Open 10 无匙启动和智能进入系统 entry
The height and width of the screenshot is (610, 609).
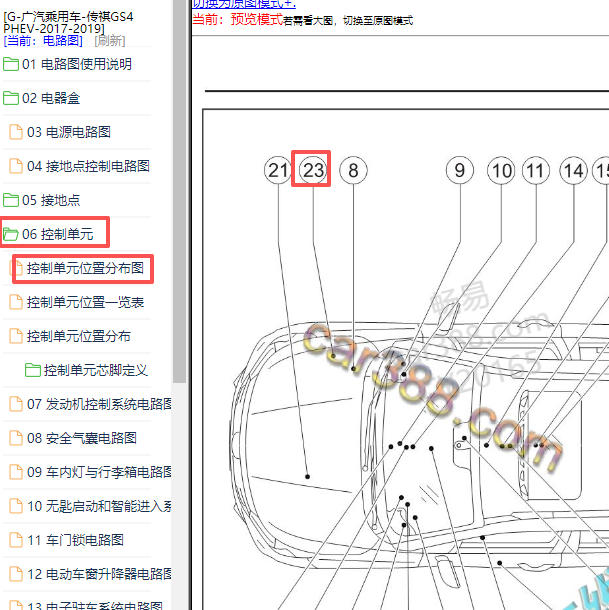99,506
